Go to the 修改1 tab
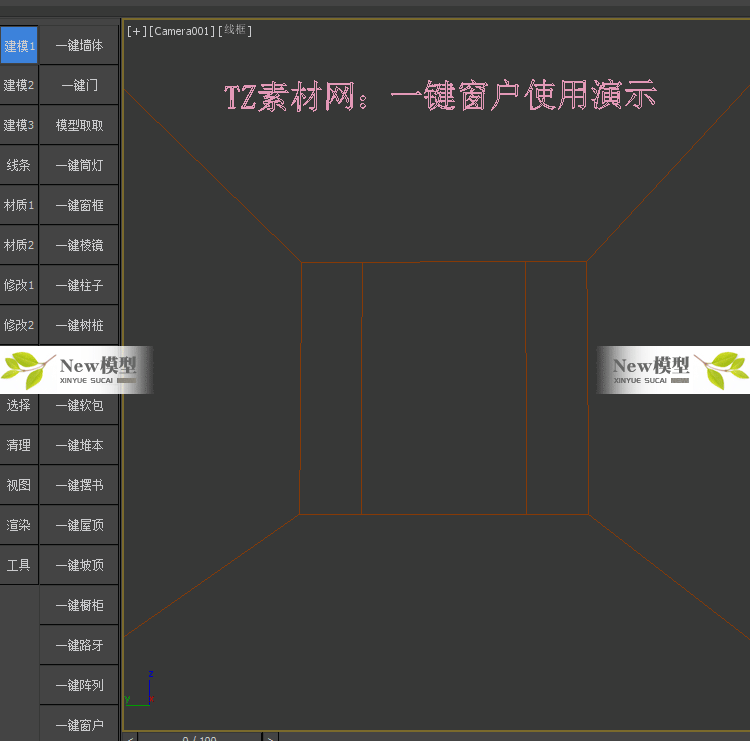The width and height of the screenshot is (750, 741). coord(19,285)
